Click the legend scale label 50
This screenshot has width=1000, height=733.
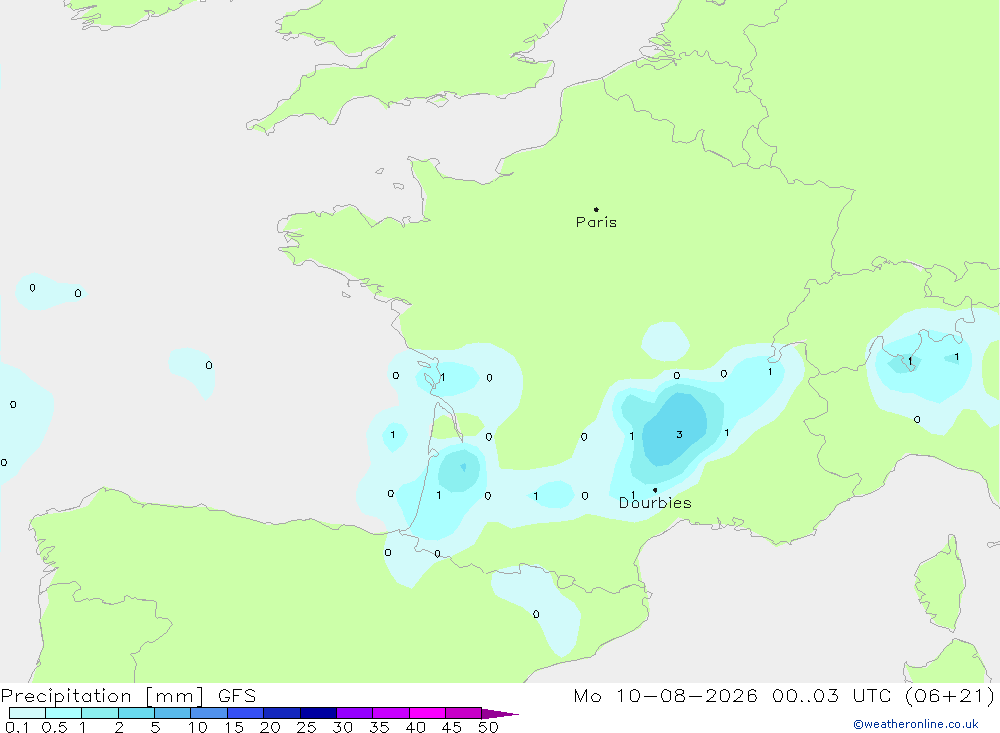coord(489,727)
